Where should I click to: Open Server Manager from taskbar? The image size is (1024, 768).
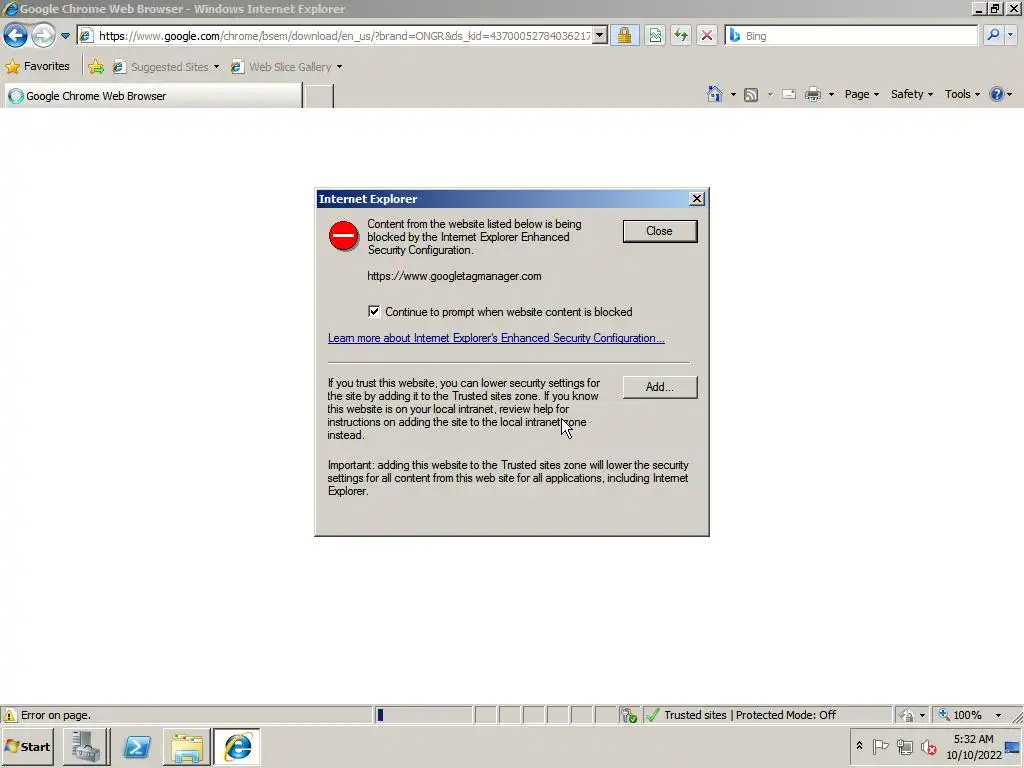tap(86, 746)
